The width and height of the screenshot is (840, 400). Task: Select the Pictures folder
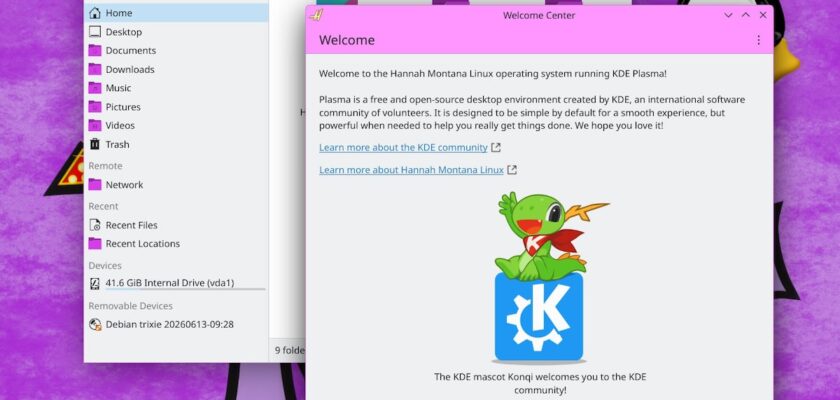[x=176, y=107]
